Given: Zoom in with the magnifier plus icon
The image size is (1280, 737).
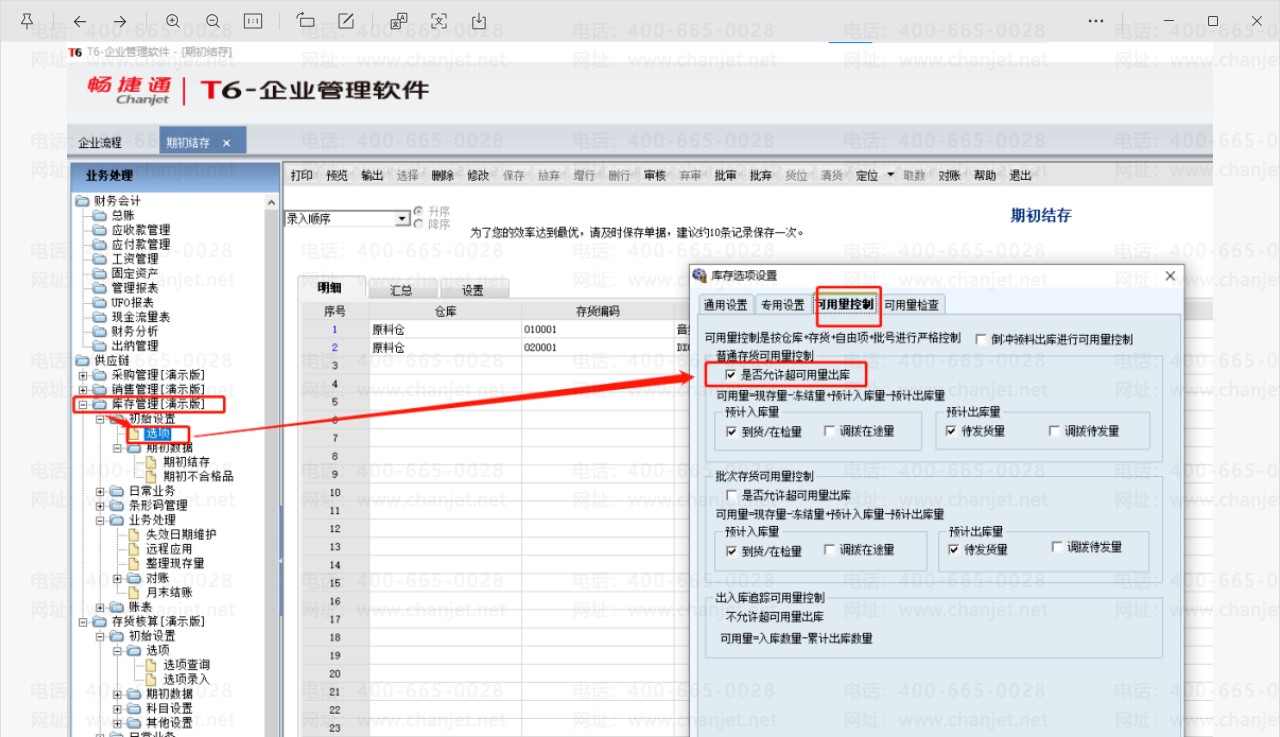Looking at the screenshot, I should point(173,21).
